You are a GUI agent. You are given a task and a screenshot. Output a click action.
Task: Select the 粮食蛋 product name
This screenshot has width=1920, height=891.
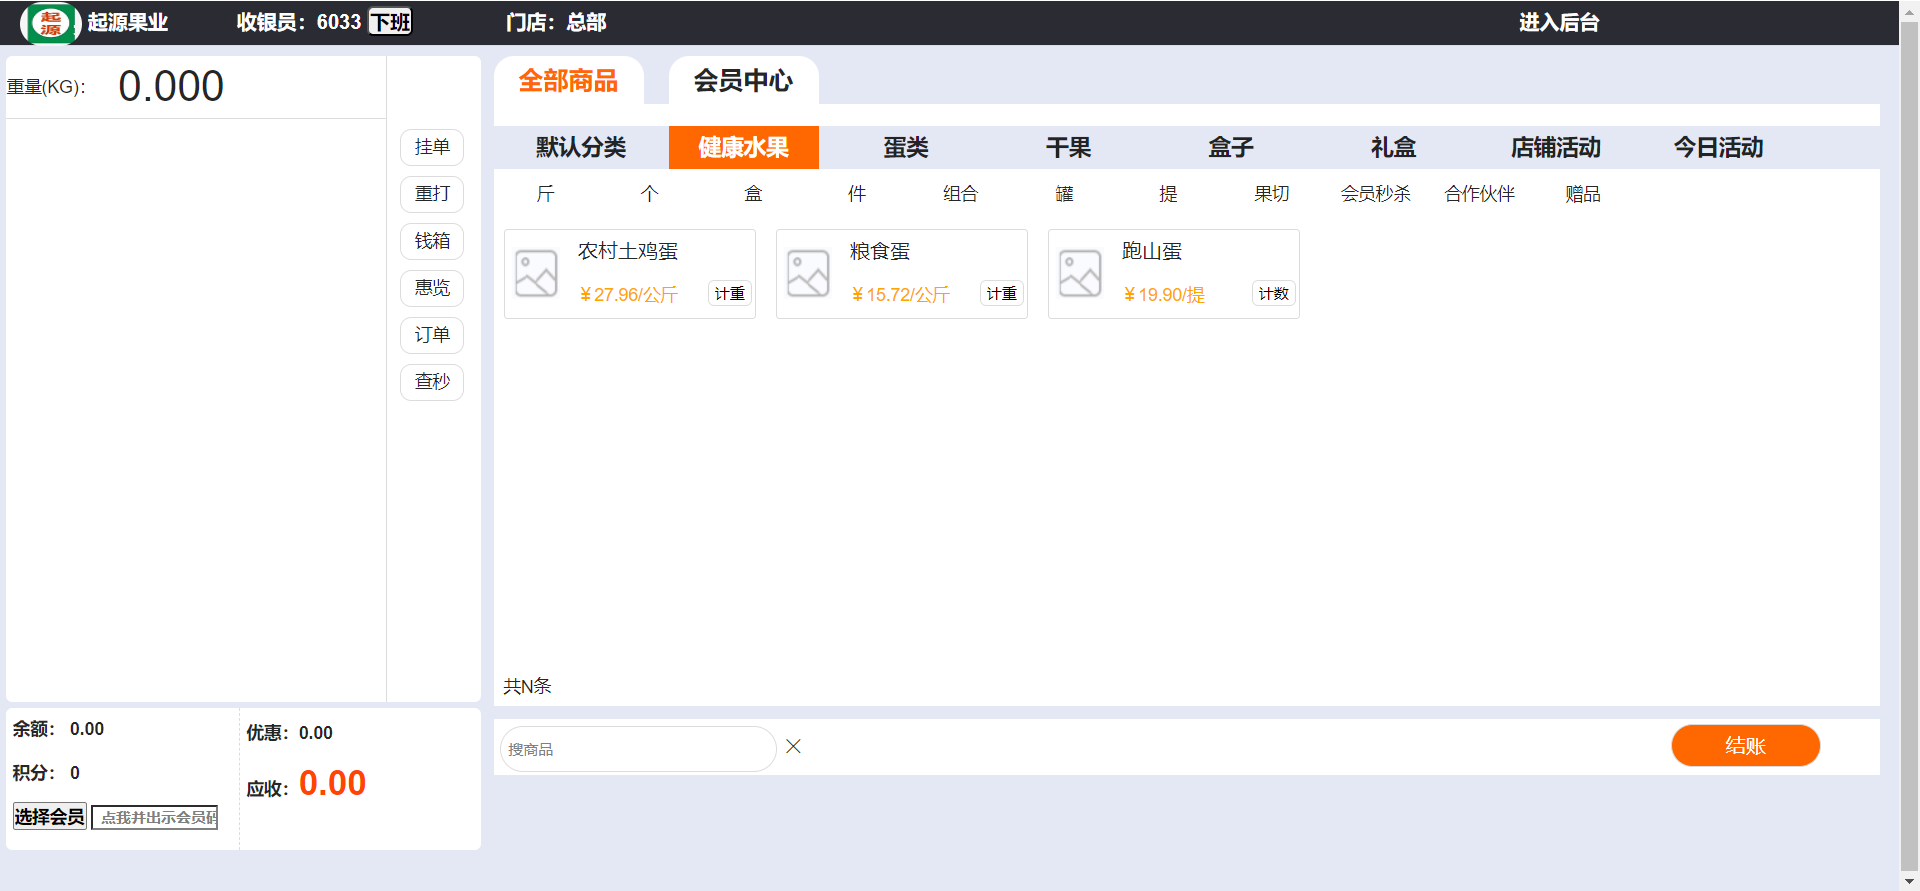point(880,251)
